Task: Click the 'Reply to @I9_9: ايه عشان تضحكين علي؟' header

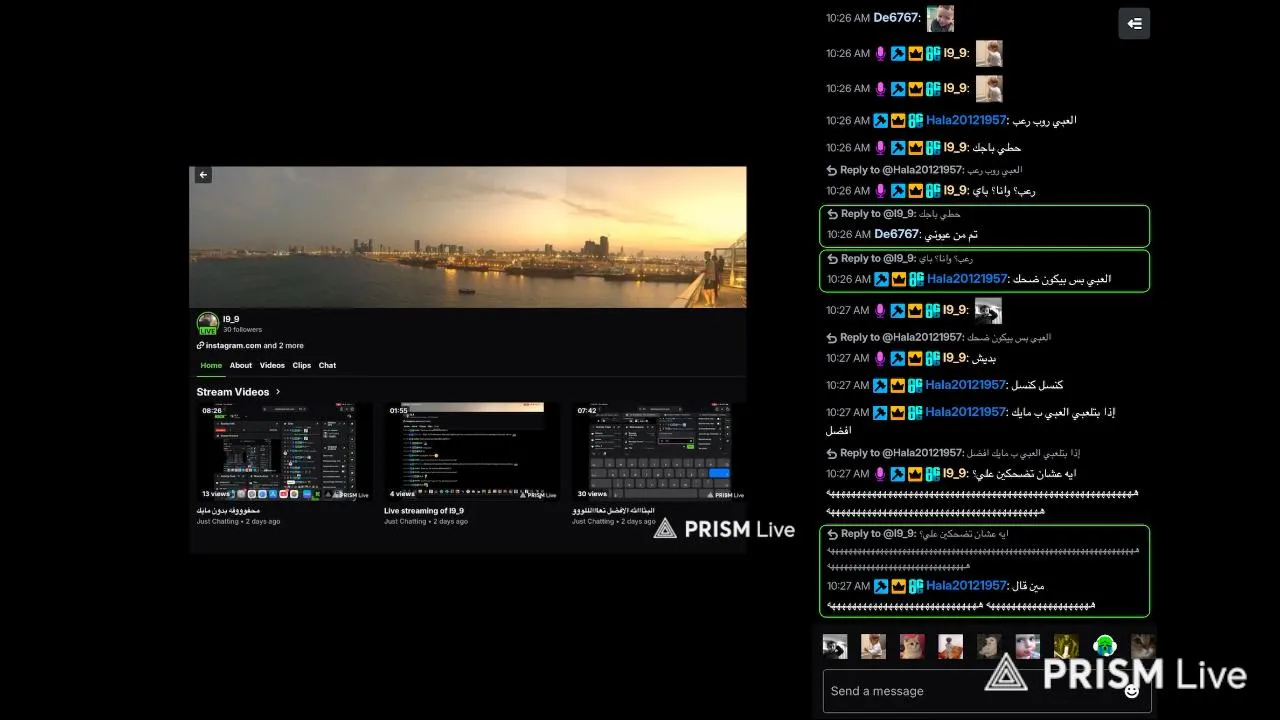Action: 918,534
